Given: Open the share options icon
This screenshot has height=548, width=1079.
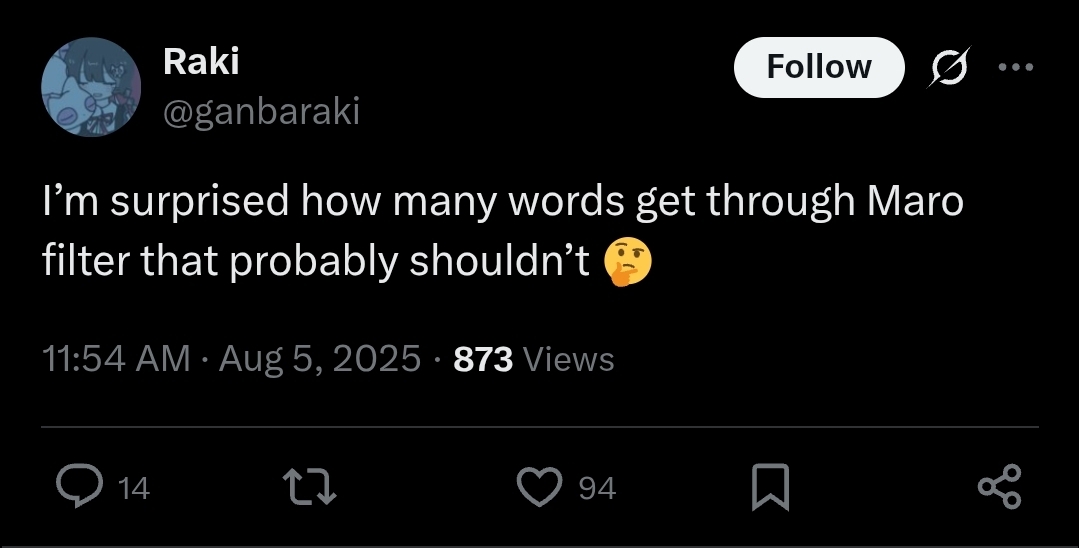Looking at the screenshot, I should tap(1000, 487).
